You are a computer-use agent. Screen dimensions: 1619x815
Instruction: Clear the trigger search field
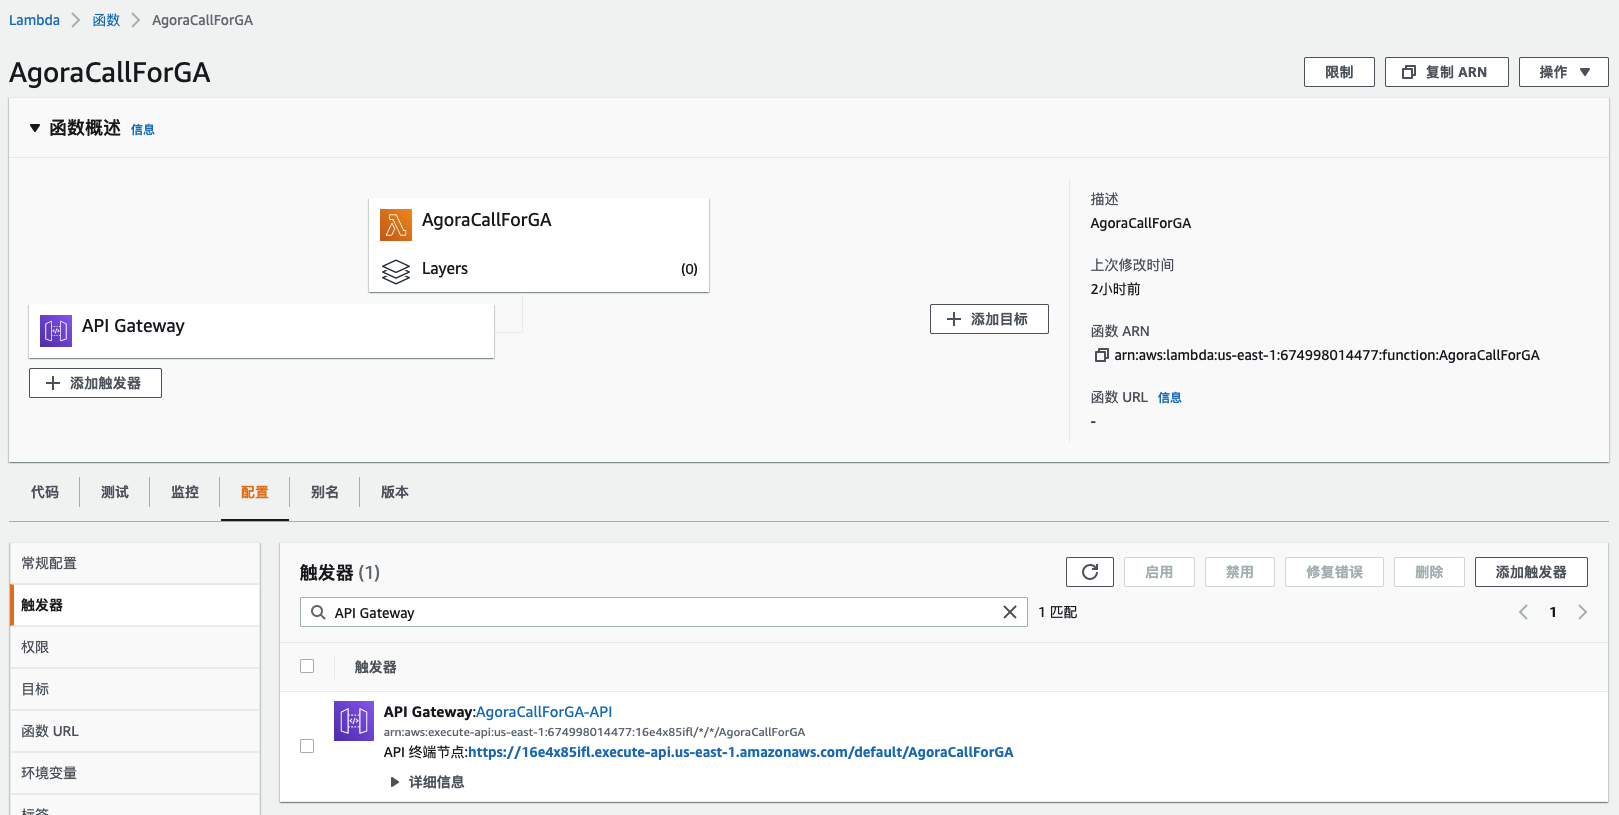[x=1010, y=612]
